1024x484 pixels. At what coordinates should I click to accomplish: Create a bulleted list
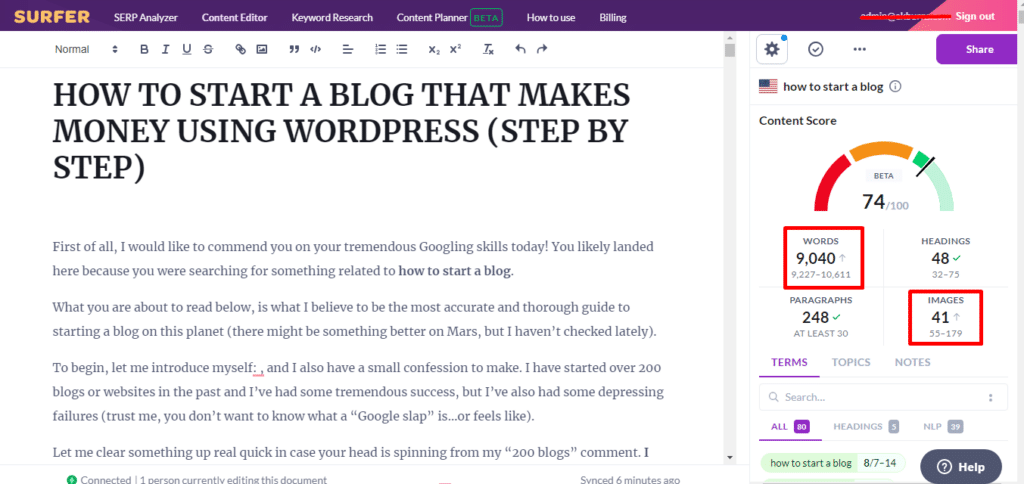[402, 49]
